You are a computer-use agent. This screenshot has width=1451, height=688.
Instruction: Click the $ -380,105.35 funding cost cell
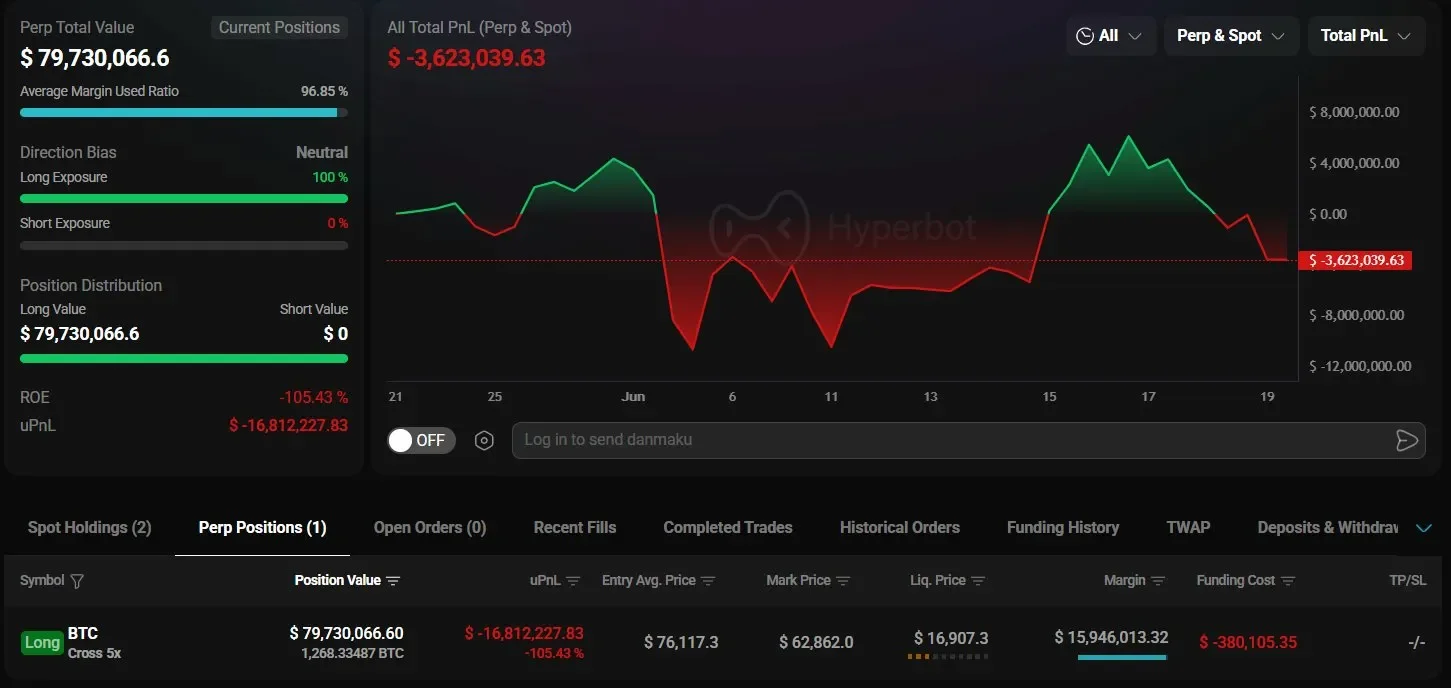click(1247, 642)
